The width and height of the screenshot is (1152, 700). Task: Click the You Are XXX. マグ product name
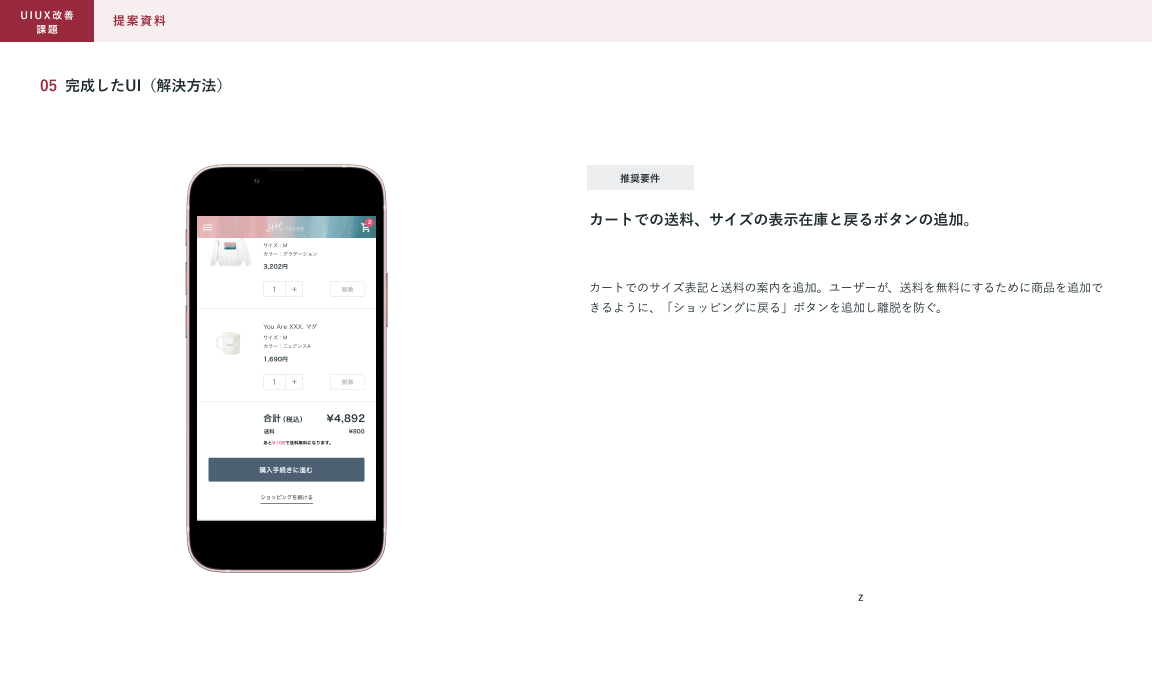tap(290, 327)
